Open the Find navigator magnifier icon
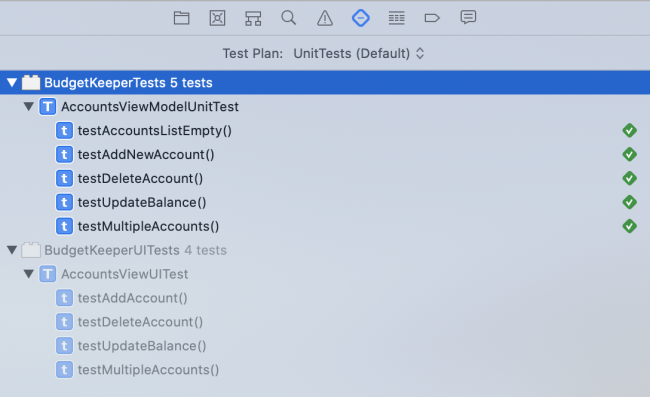 289,18
